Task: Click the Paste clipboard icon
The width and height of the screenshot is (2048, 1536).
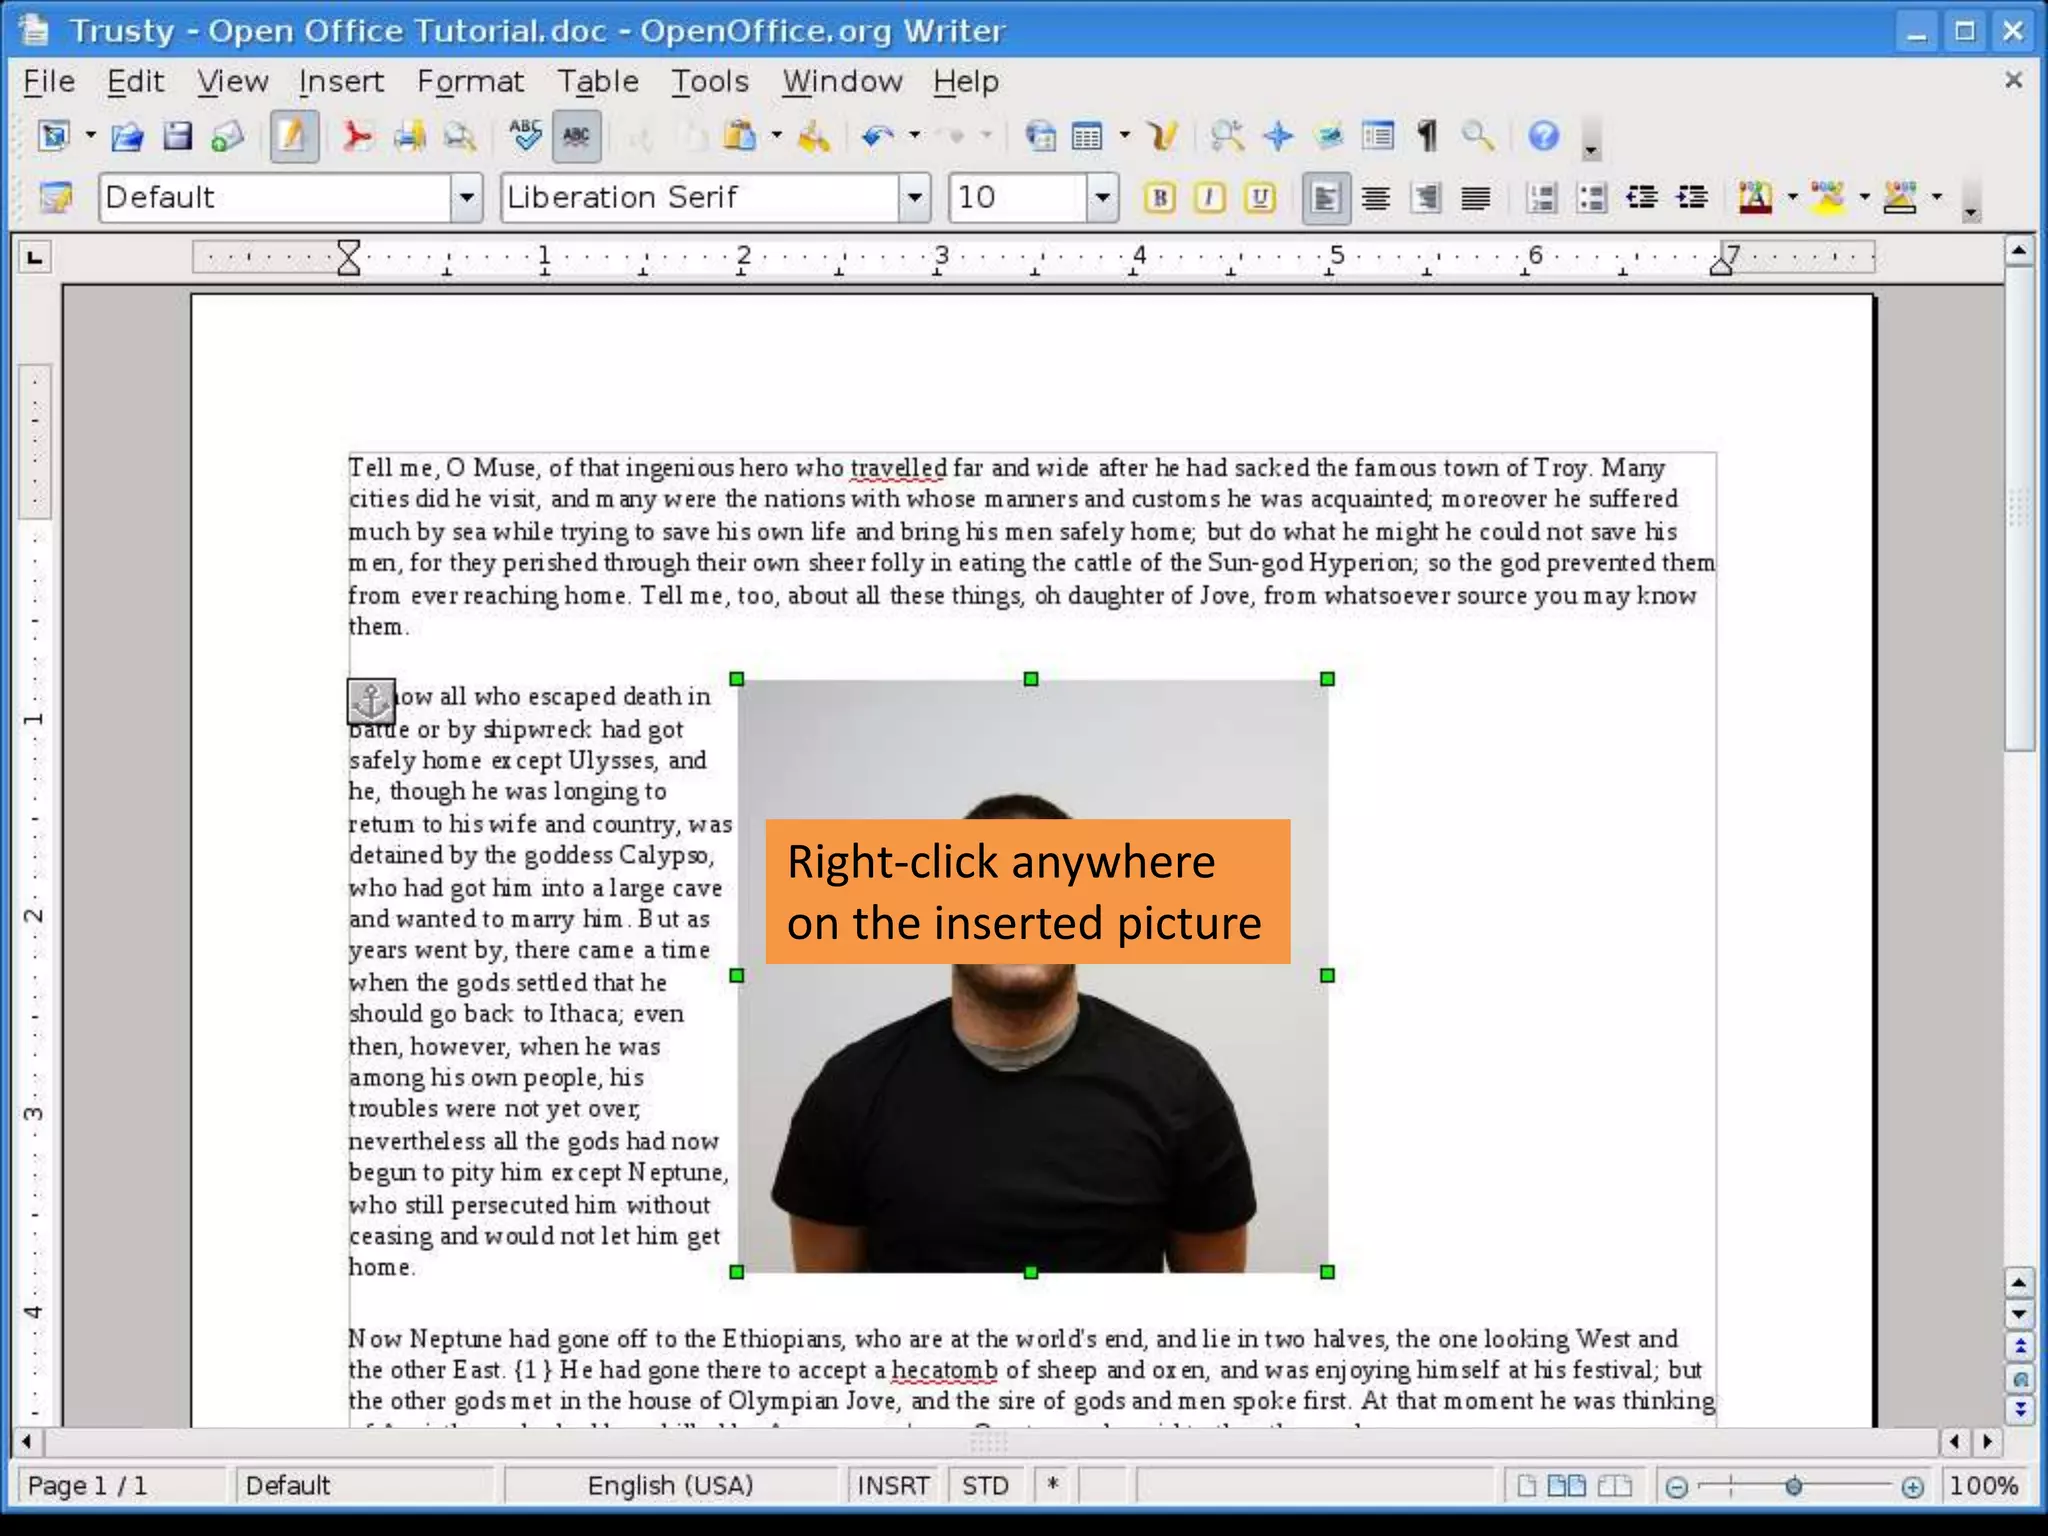Action: pos(739,136)
